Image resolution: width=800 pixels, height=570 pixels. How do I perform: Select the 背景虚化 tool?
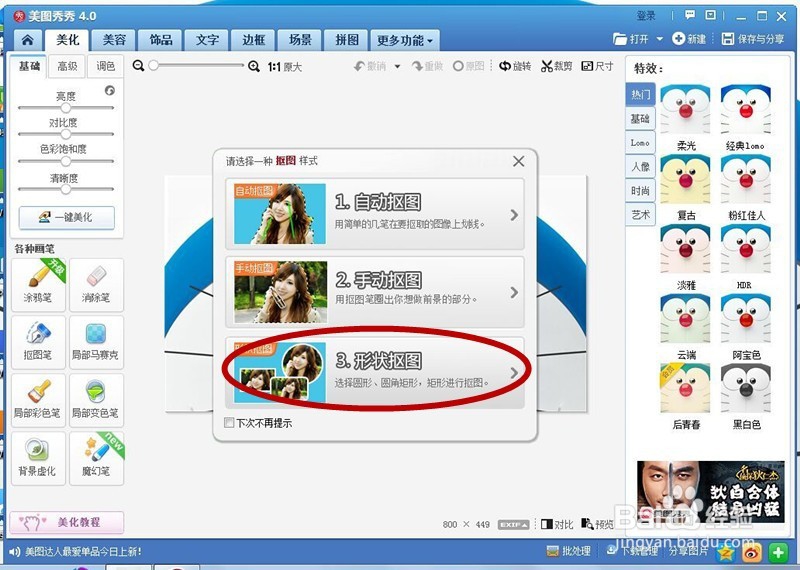point(38,458)
